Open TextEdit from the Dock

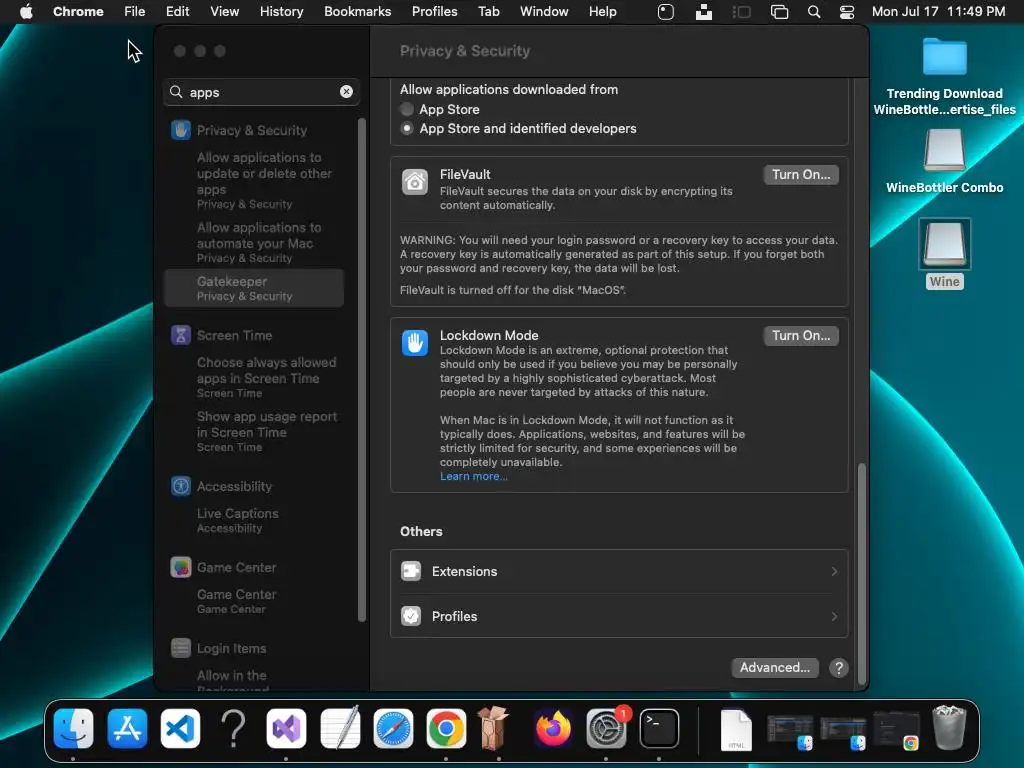[340, 728]
